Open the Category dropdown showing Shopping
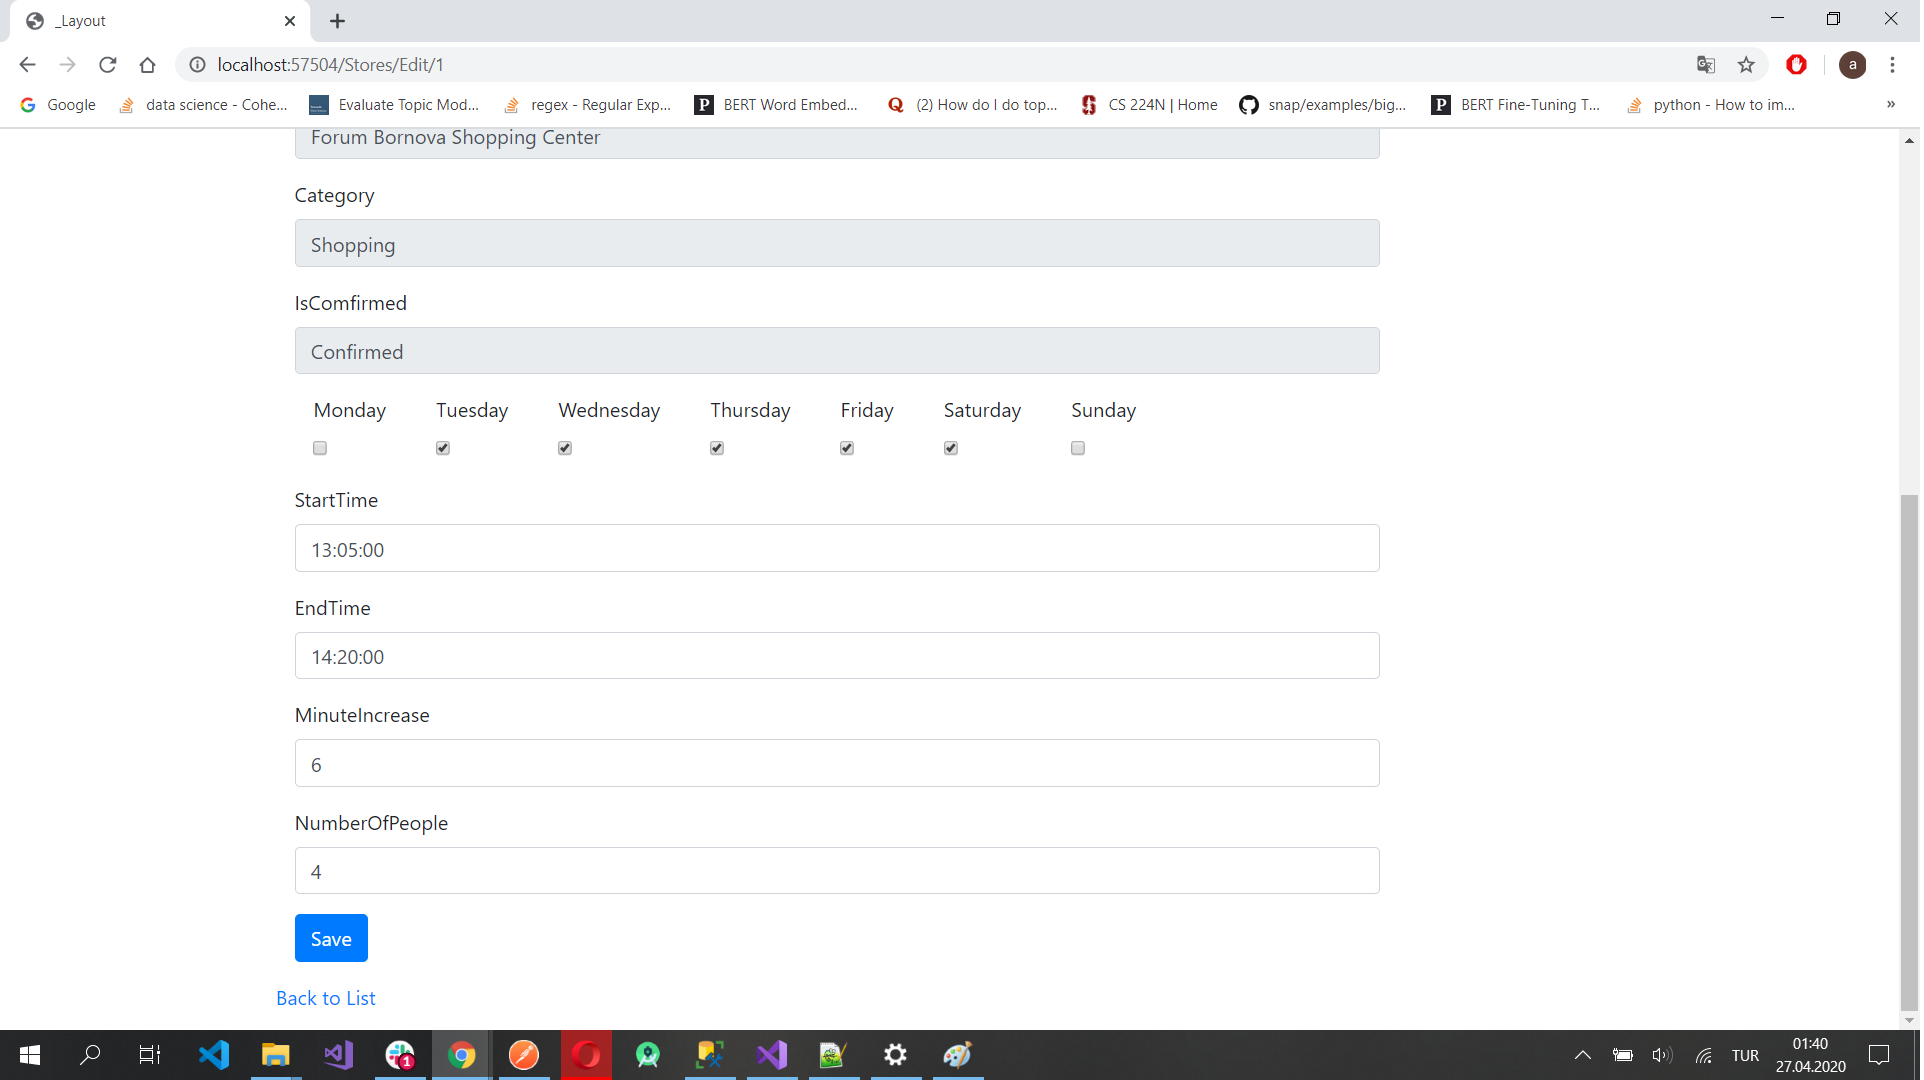 tap(838, 244)
